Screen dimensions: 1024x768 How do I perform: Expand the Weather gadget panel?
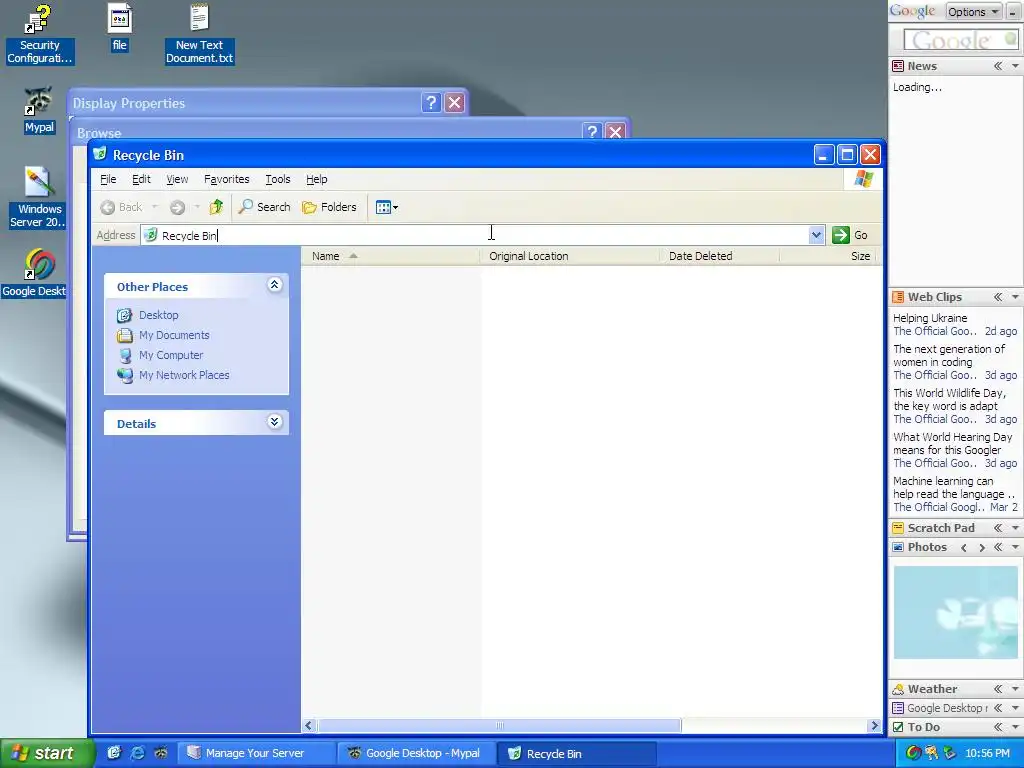(998, 689)
